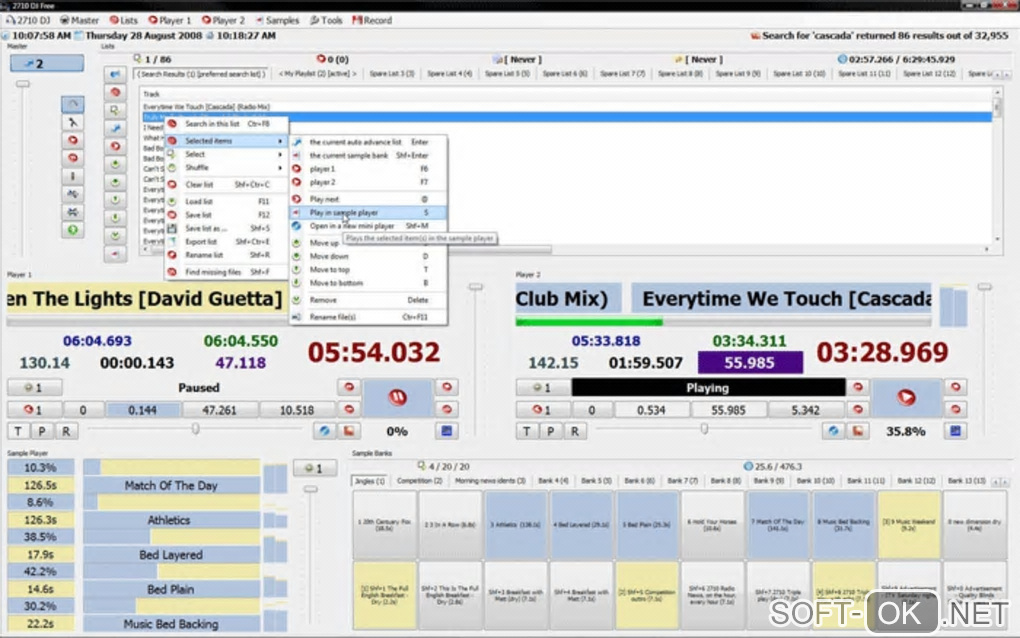Click the '3 Athletics' sample pad

[514, 524]
